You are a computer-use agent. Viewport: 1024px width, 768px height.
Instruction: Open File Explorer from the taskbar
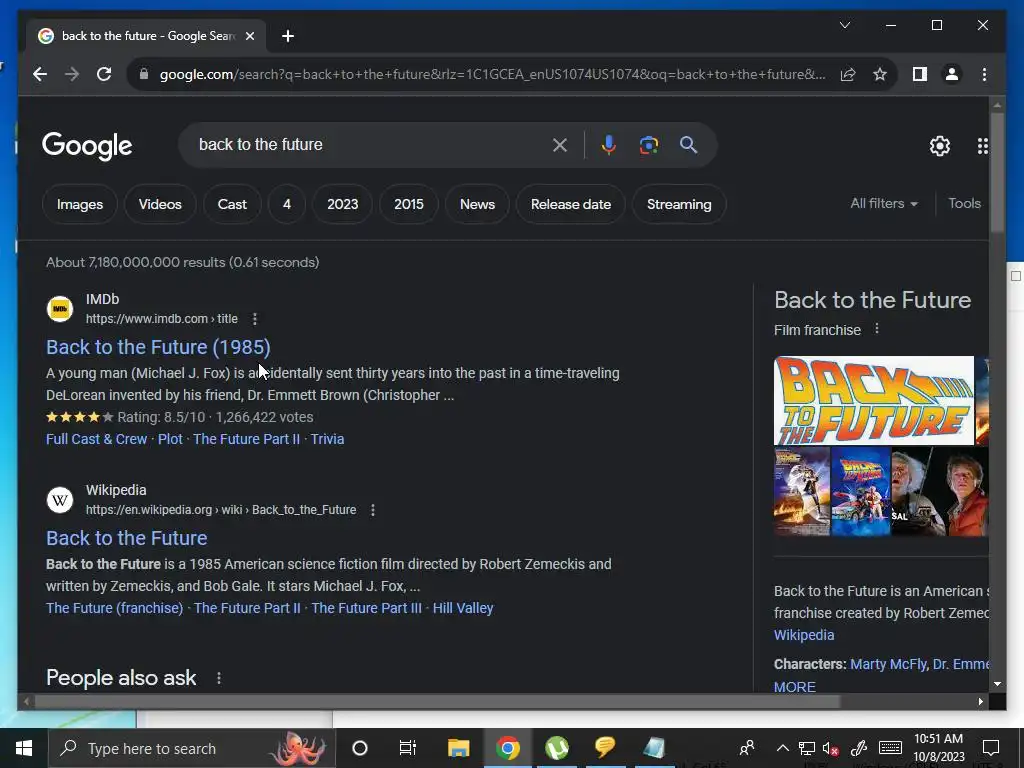click(458, 748)
